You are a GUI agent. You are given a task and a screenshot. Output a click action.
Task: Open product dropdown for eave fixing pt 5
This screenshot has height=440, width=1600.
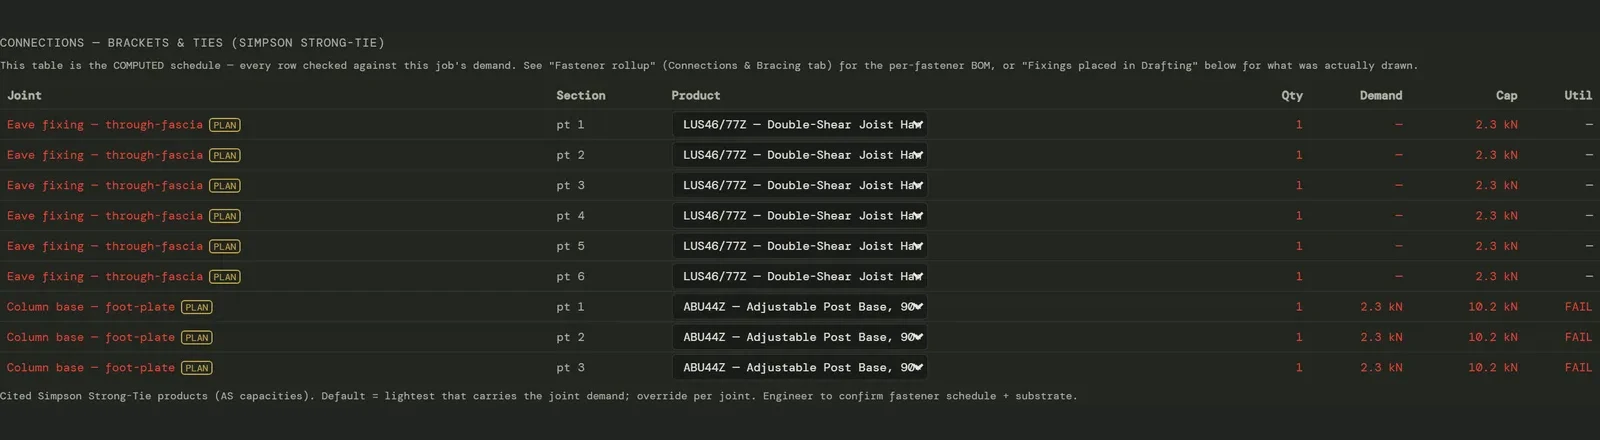800,246
